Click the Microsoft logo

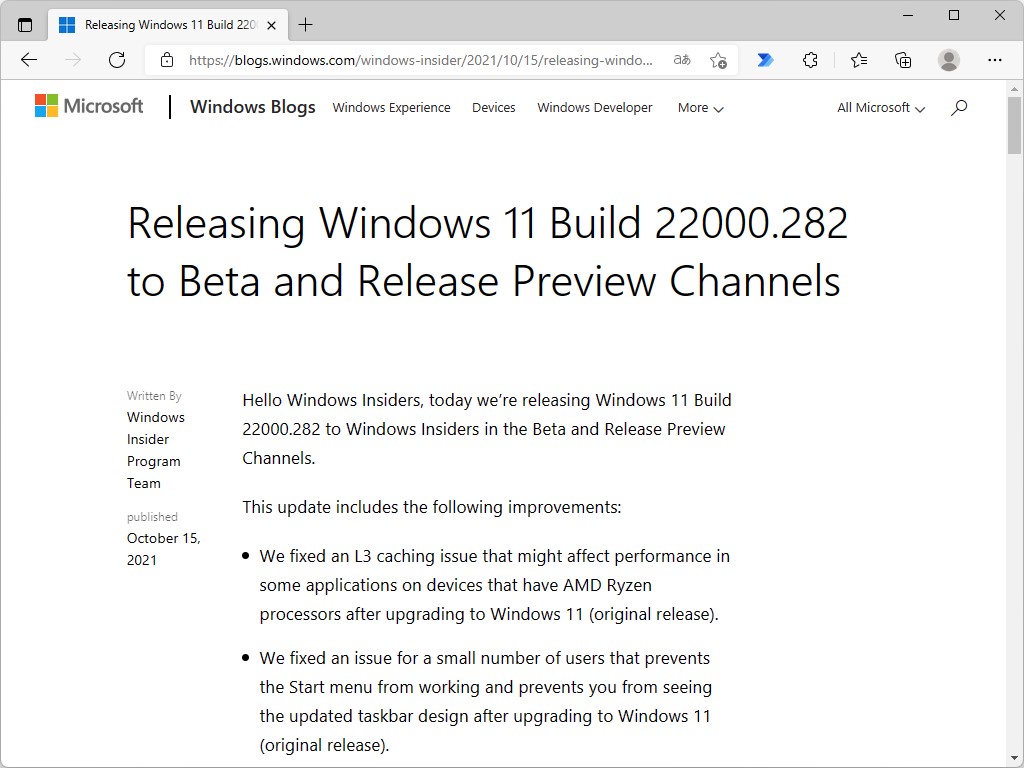coord(88,105)
